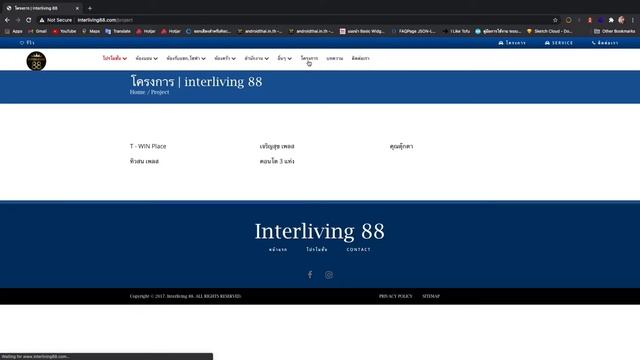Expand the second navigation menu dropdown
Viewport: 640px width, 360px height.
147,58
